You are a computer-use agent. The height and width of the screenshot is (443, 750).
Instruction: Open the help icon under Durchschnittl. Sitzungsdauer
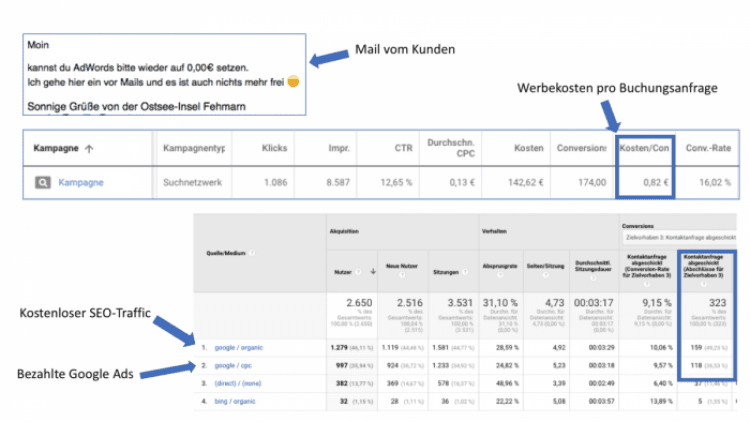coord(593,278)
